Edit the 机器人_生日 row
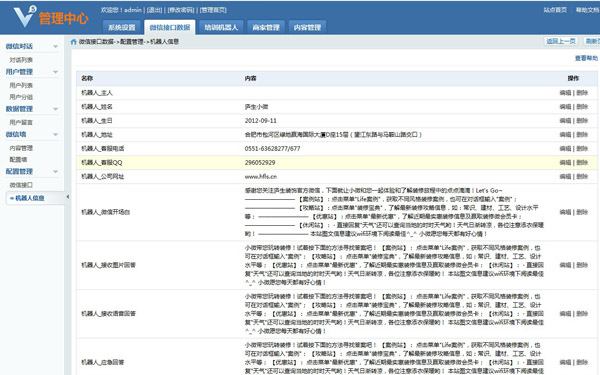The height and width of the screenshot is (375, 600). 565,121
